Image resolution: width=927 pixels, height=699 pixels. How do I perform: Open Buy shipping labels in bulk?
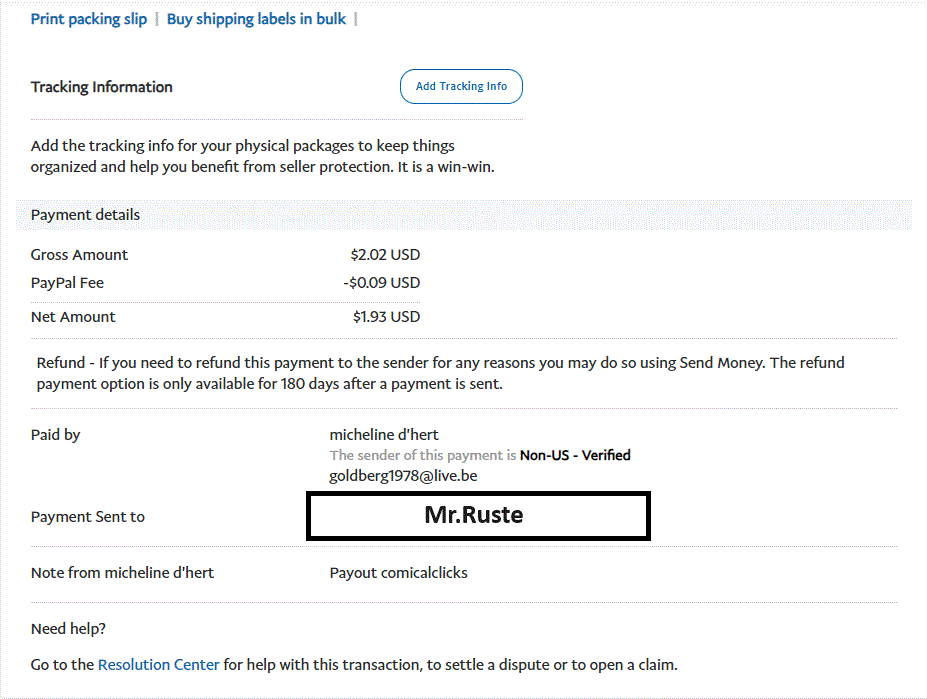[x=256, y=19]
